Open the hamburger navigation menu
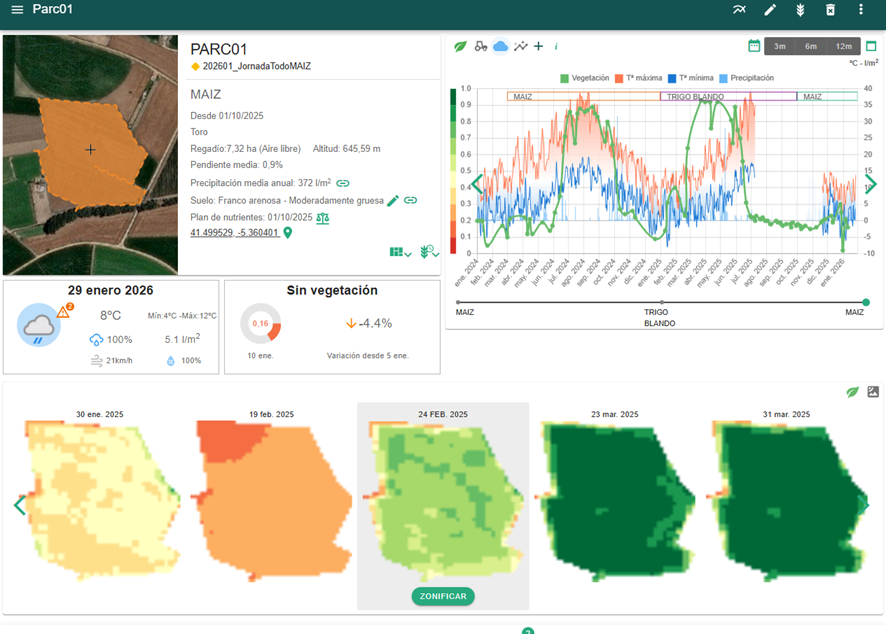Viewport: 886px width, 634px height. pyautogui.click(x=16, y=10)
